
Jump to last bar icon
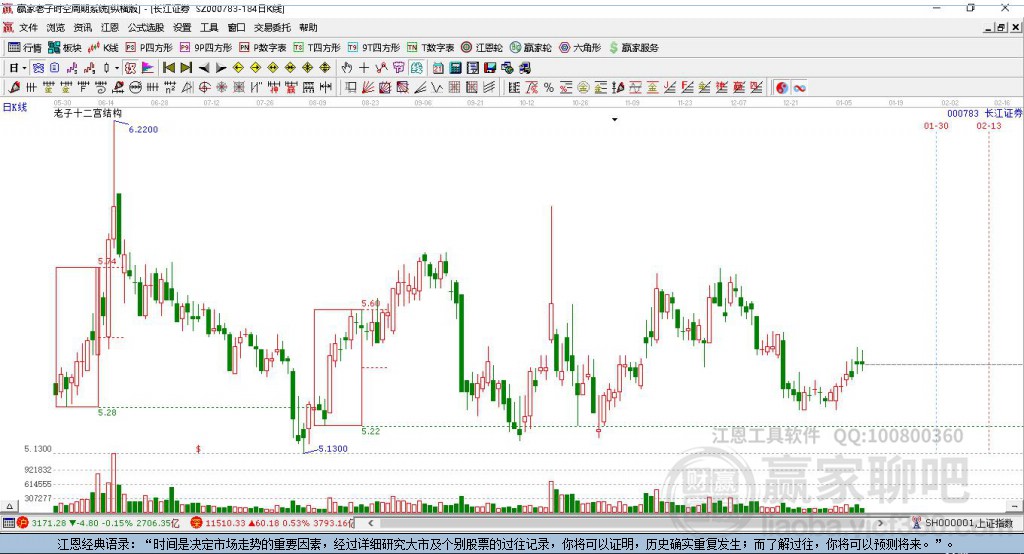(186, 68)
